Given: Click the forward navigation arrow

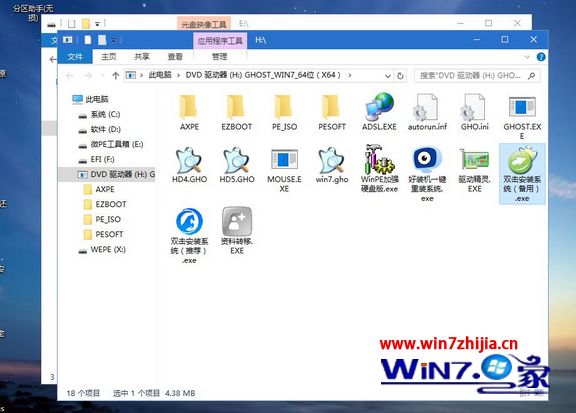Looking at the screenshot, I should 88,76.
